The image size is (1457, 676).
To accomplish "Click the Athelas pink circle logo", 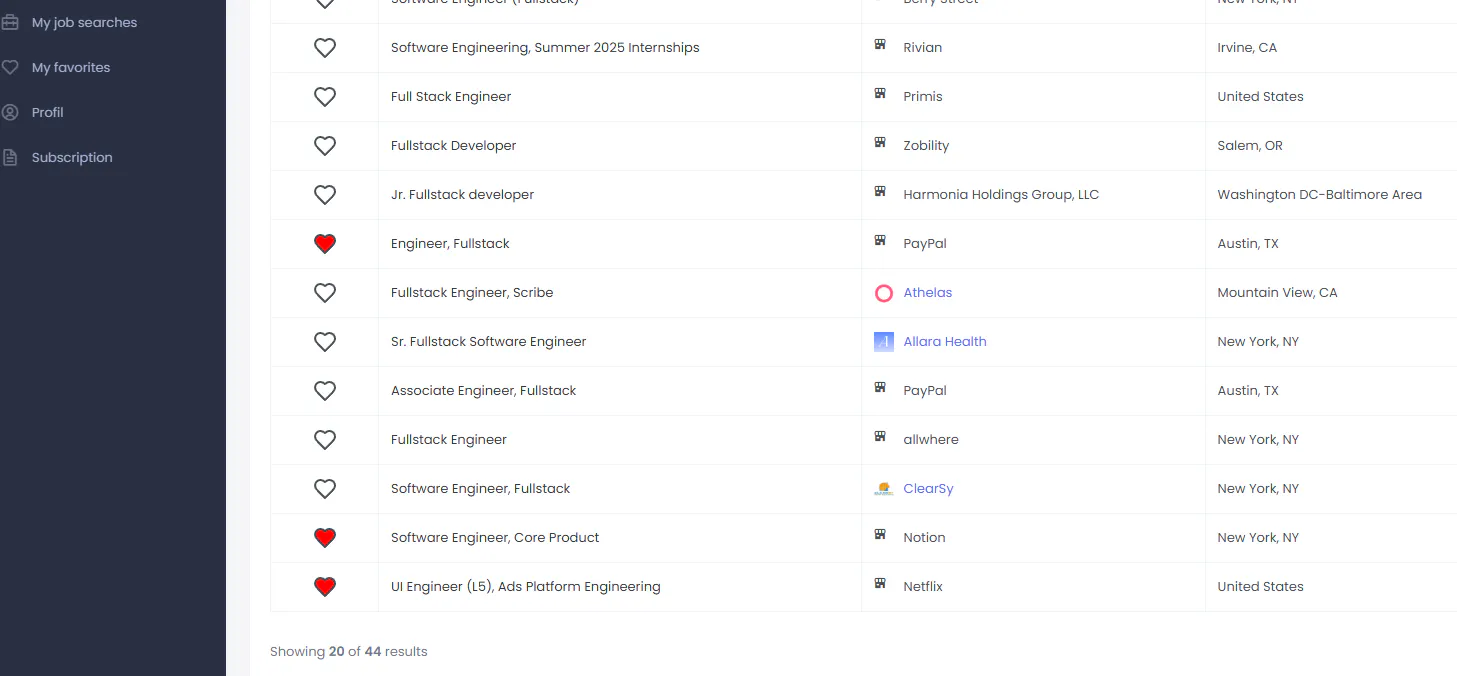I will tap(884, 293).
